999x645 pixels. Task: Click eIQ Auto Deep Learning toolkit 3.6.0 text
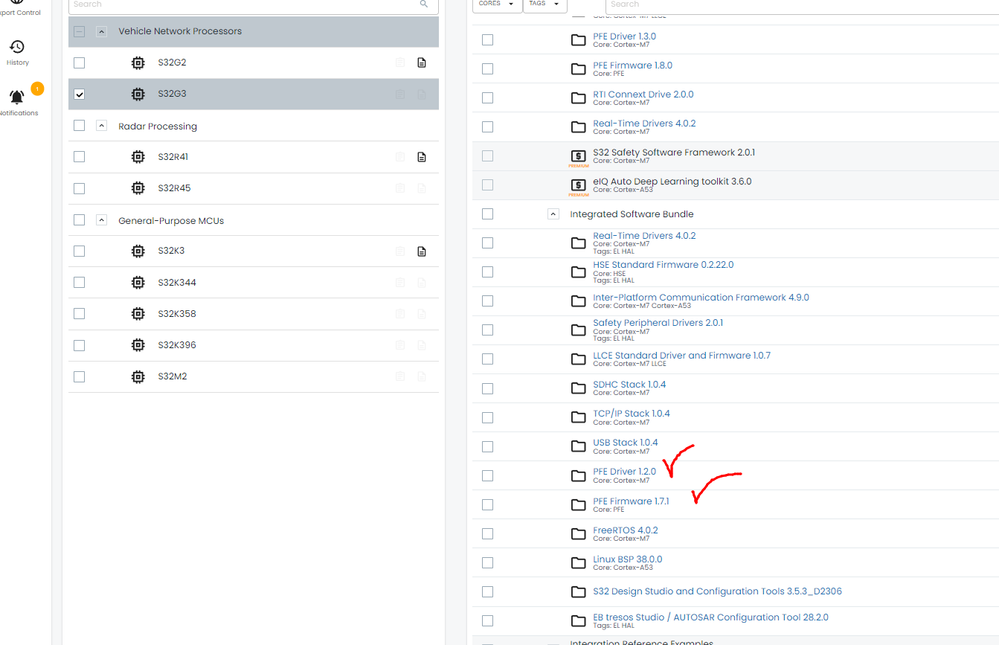[672, 181]
